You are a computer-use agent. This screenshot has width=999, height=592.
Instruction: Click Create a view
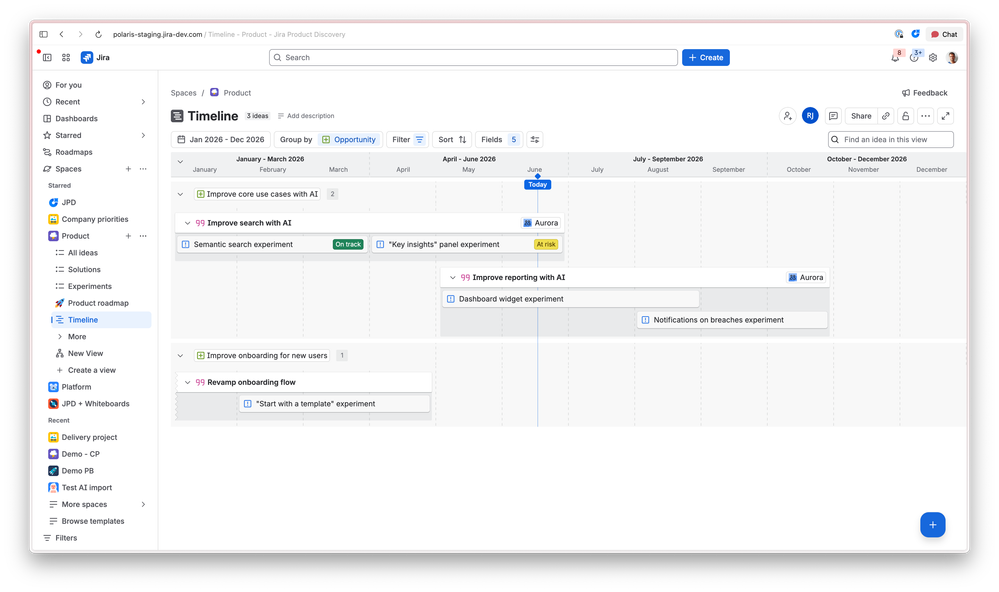(101, 370)
